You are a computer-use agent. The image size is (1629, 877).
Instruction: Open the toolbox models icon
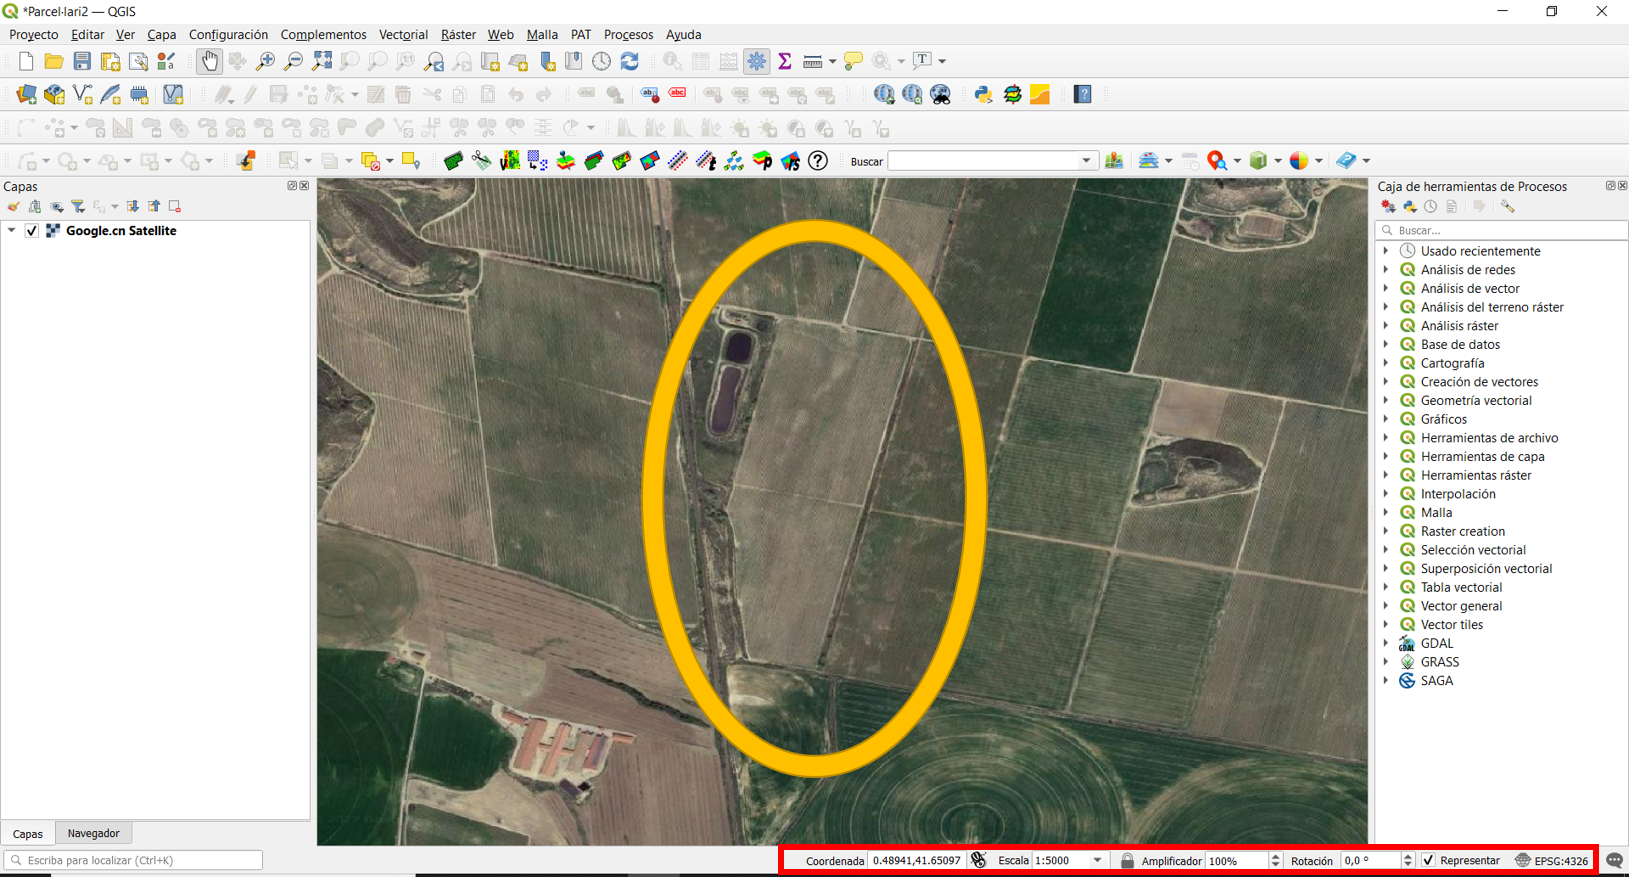1388,207
